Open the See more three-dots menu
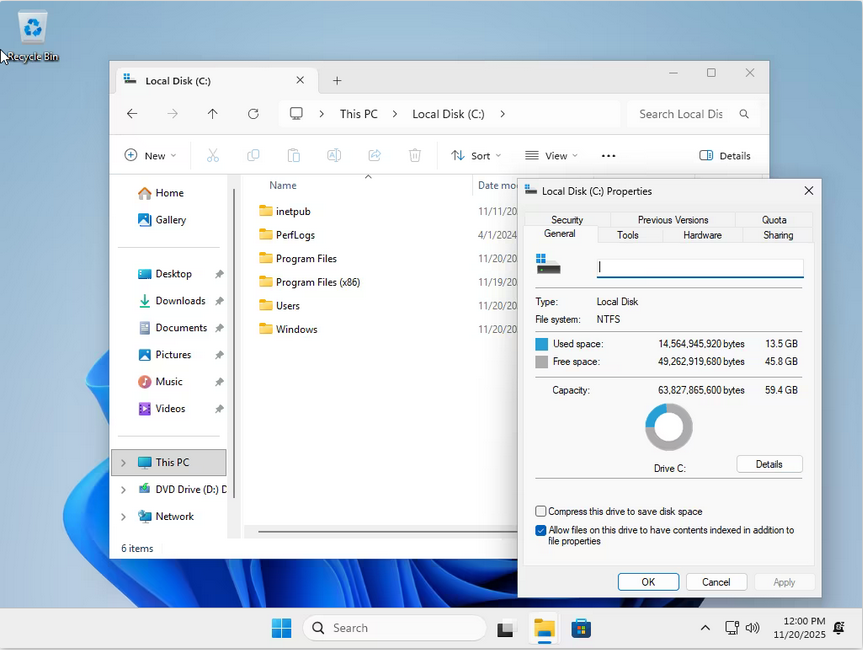This screenshot has width=863, height=650. point(608,156)
